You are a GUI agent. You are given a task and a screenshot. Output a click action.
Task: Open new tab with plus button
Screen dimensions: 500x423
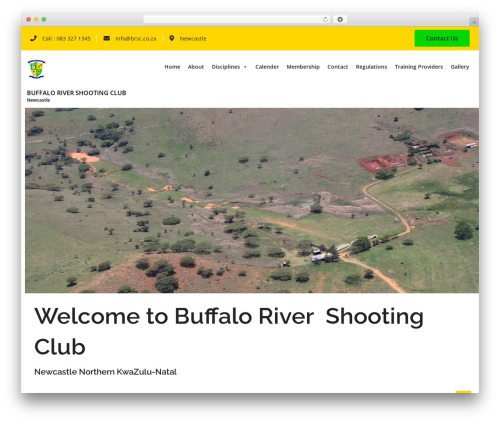[x=474, y=22]
